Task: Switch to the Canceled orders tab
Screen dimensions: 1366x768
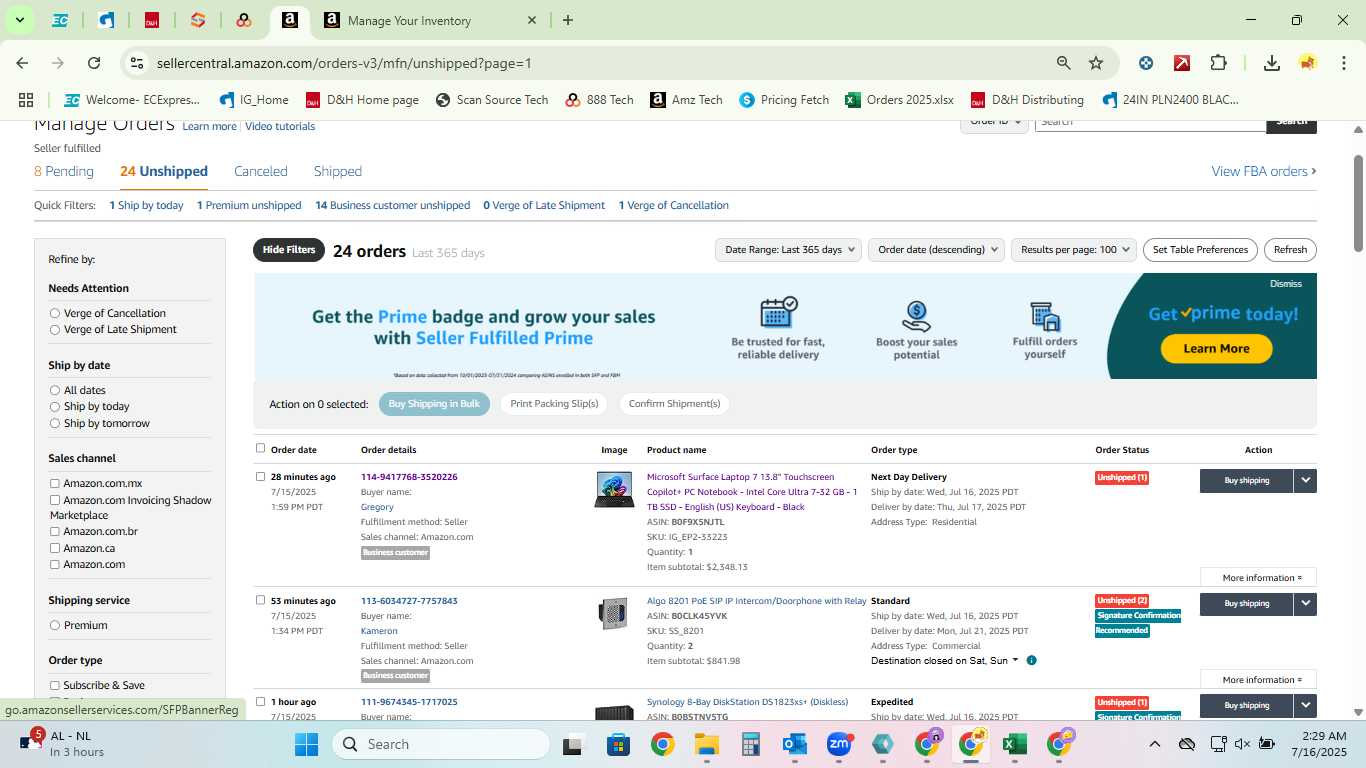Action: click(x=261, y=171)
